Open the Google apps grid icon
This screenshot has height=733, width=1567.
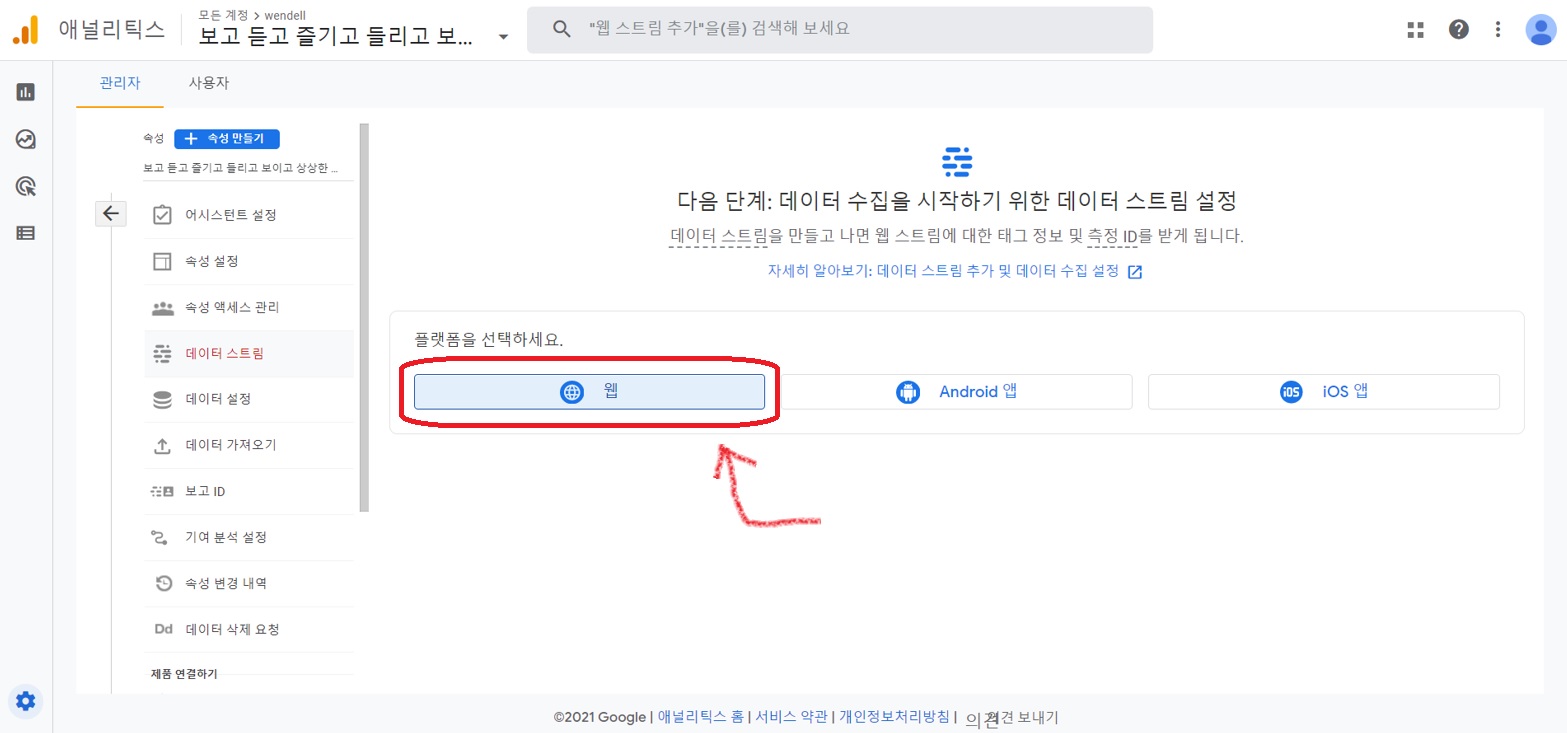click(x=1415, y=30)
